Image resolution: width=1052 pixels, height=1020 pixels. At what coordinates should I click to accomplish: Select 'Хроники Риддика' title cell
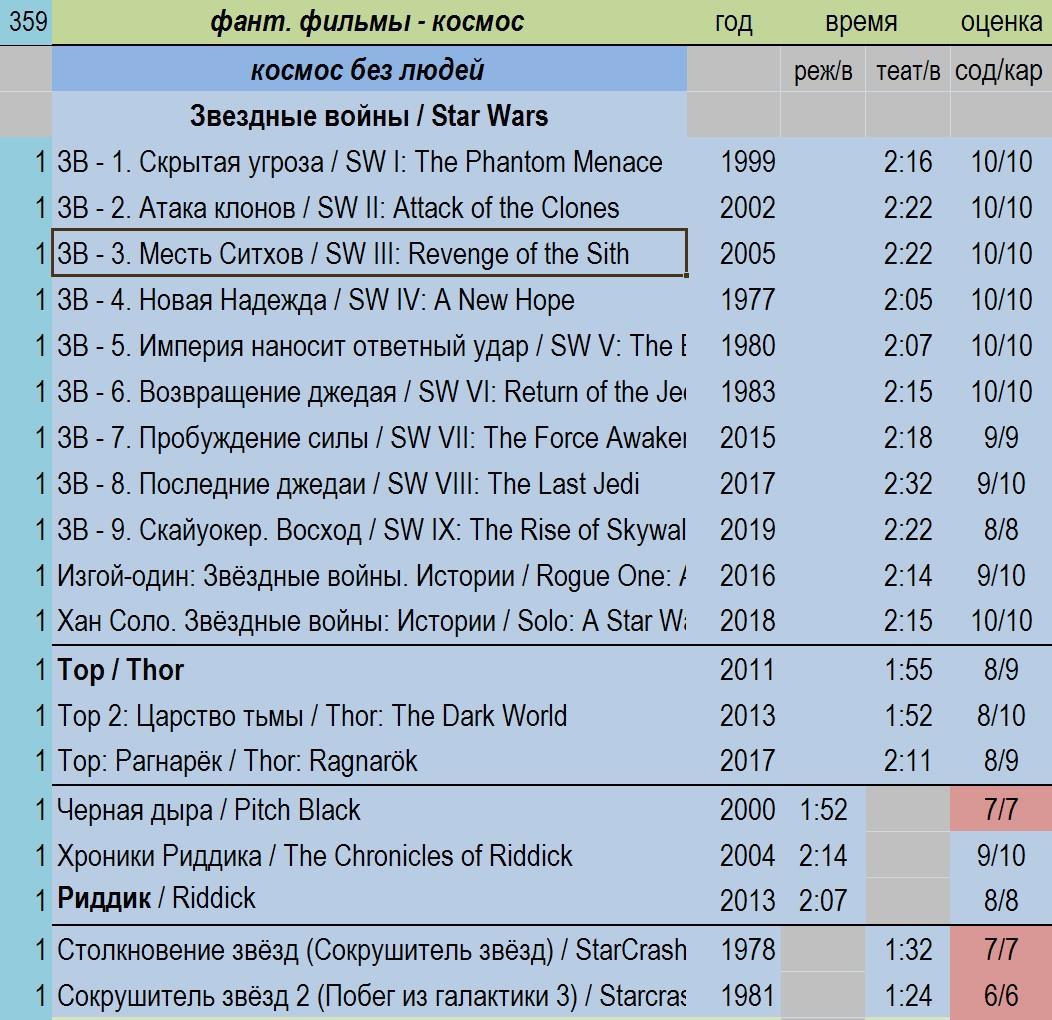pos(369,856)
